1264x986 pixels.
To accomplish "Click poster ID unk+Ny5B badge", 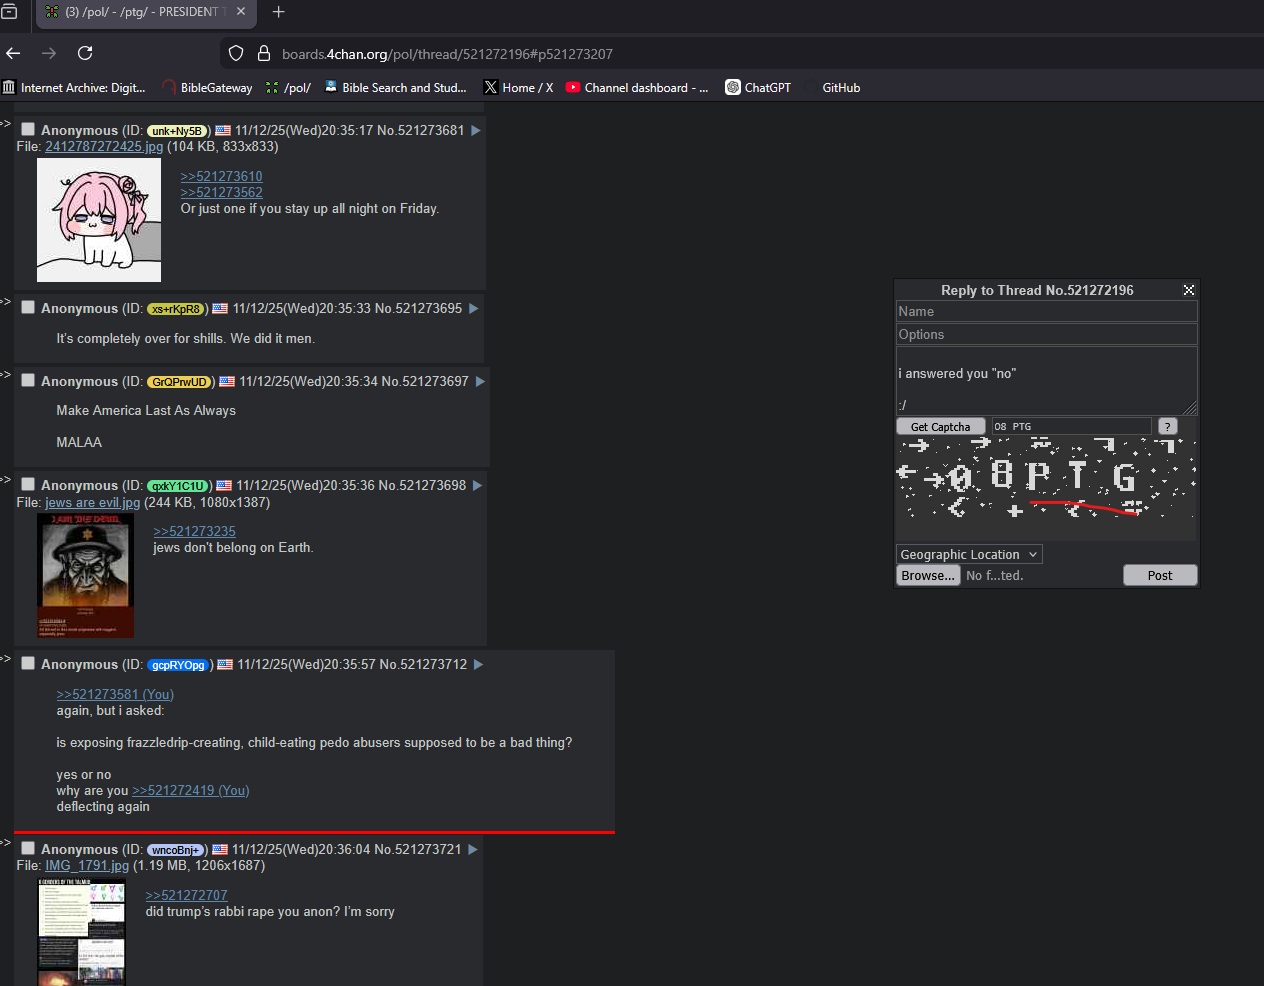I will coord(177,131).
